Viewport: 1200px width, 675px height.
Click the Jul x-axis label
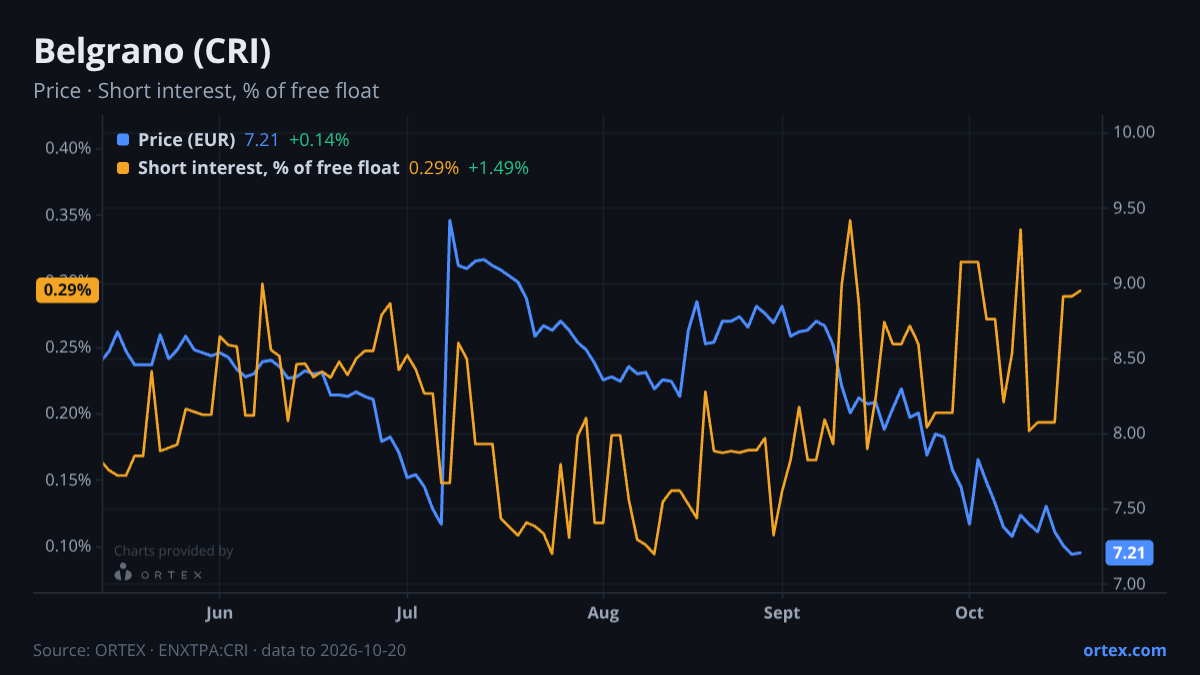coord(406,613)
